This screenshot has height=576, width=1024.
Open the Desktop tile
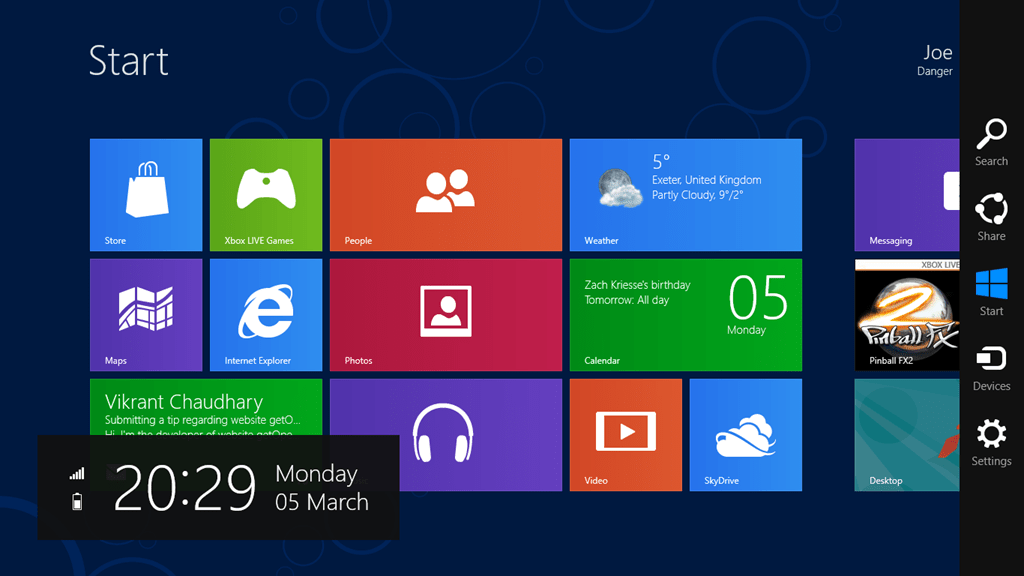[906, 435]
